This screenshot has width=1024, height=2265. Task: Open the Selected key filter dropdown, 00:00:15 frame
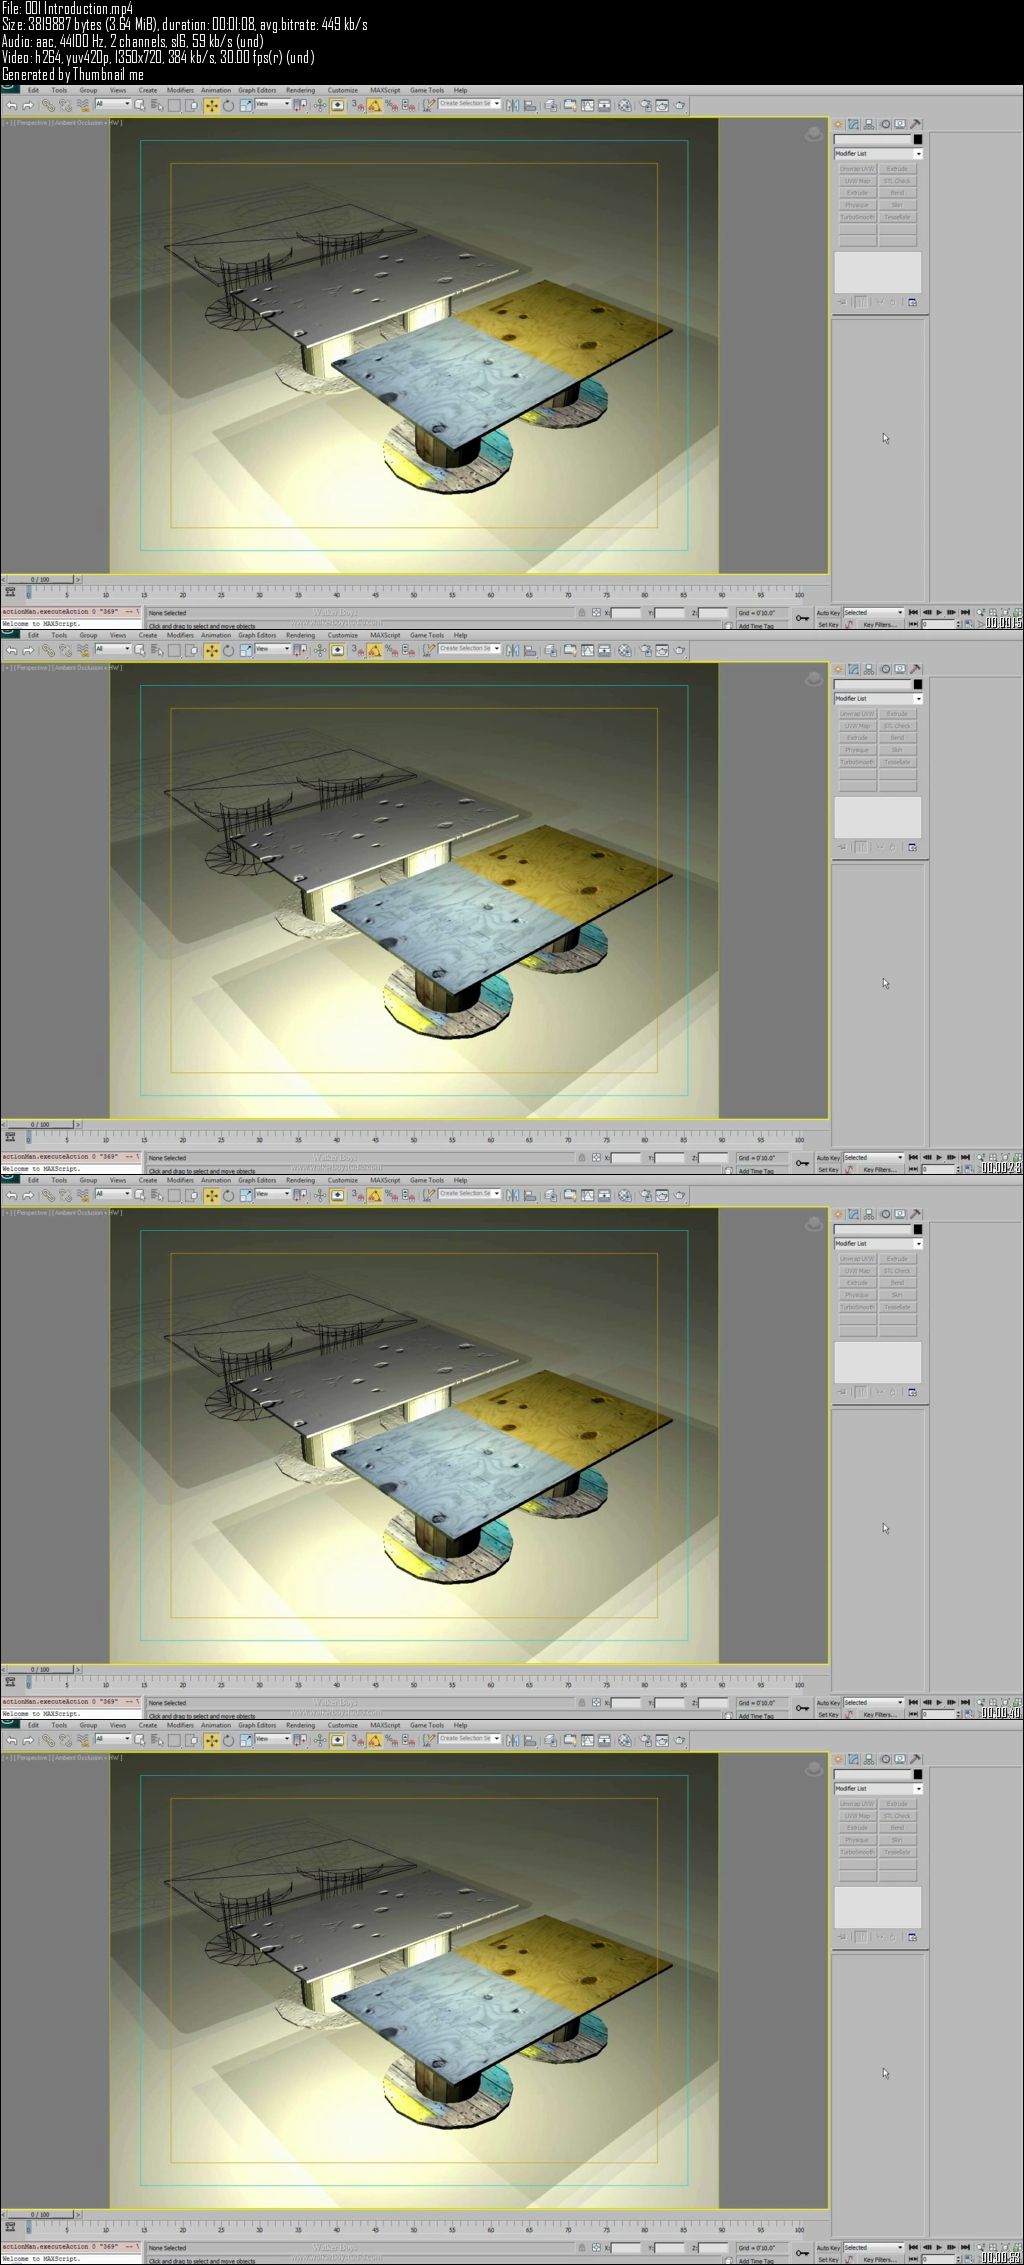click(x=873, y=612)
